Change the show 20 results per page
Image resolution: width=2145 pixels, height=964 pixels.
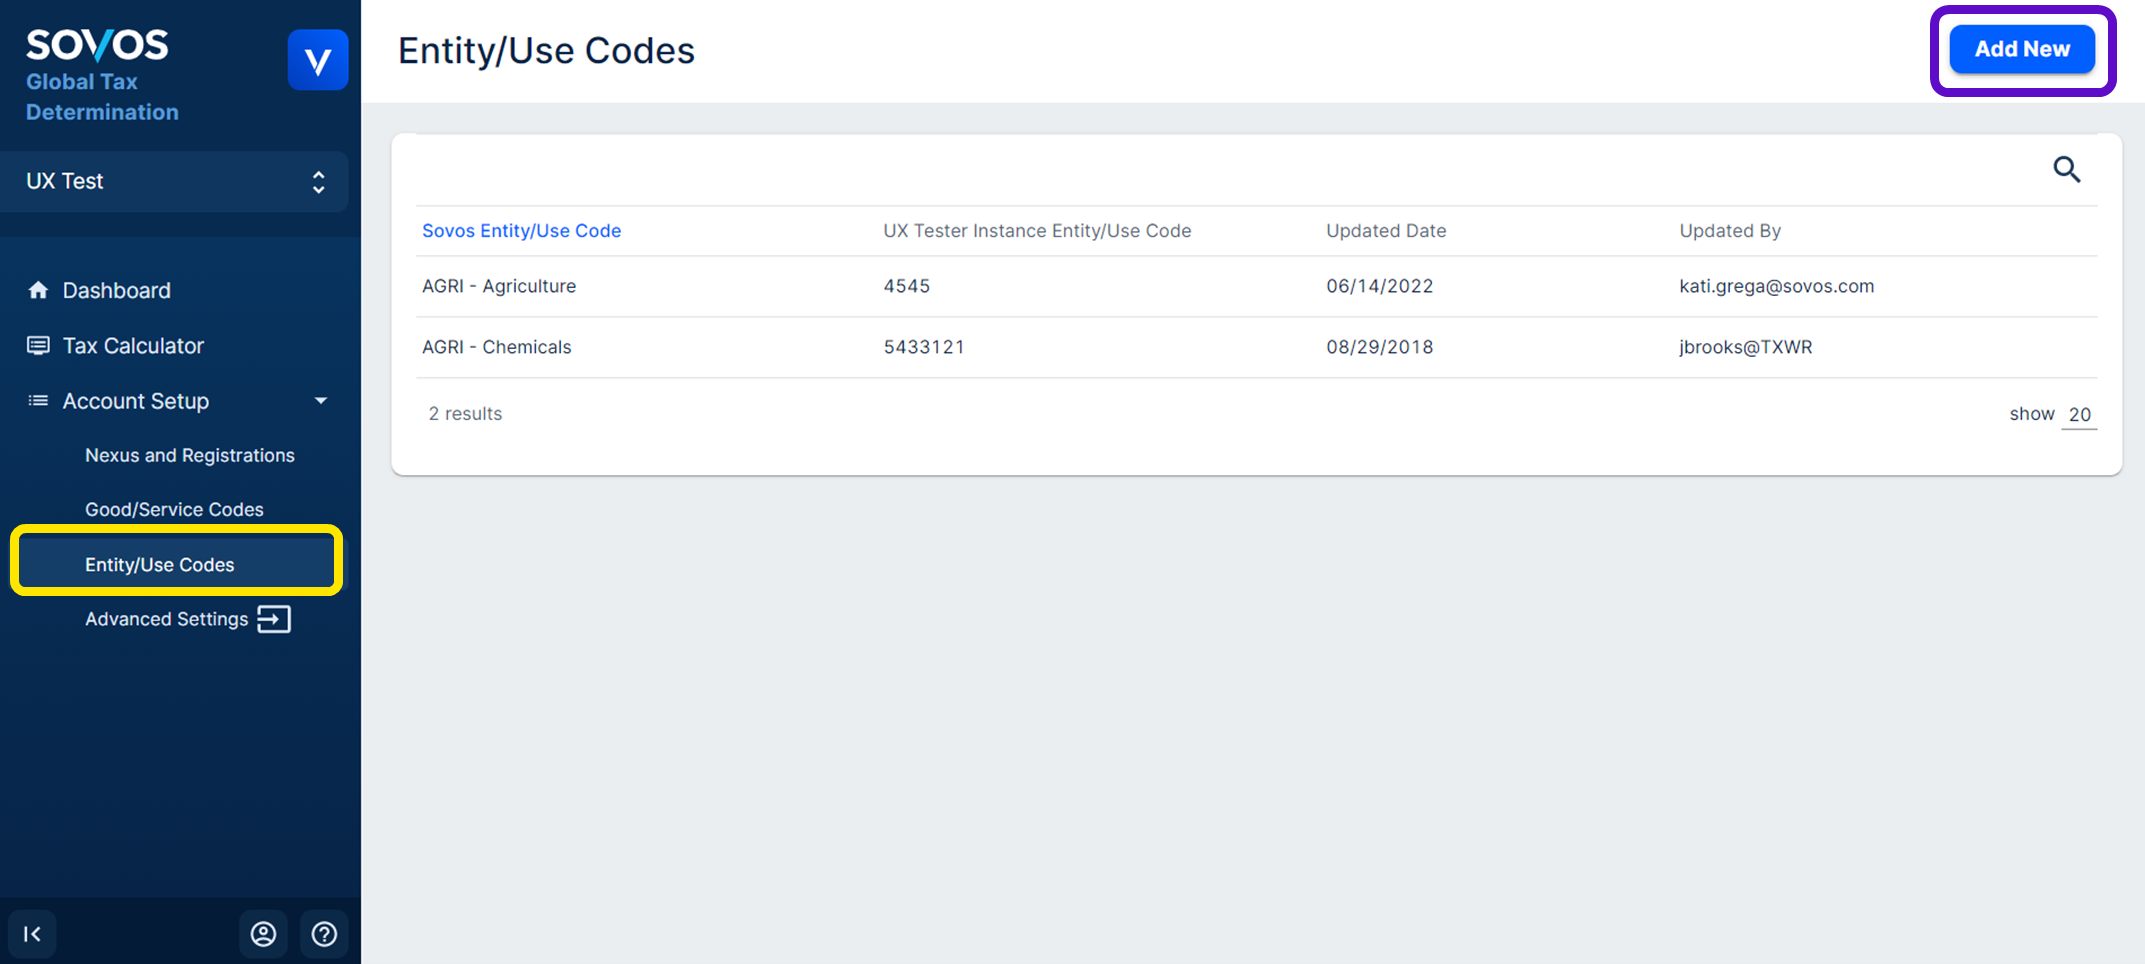(2079, 414)
